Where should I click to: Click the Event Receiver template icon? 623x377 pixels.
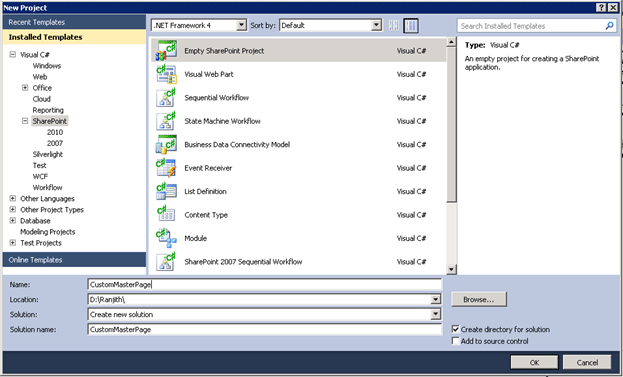166,168
